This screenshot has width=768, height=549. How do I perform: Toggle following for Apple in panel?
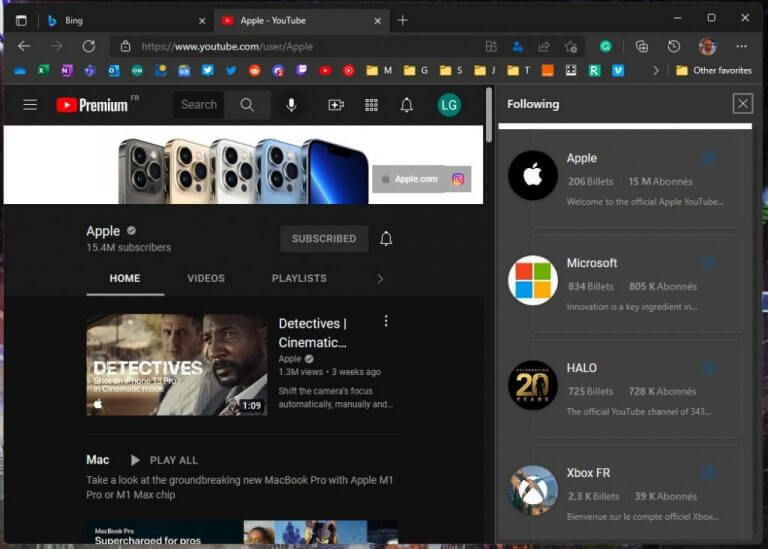708,158
